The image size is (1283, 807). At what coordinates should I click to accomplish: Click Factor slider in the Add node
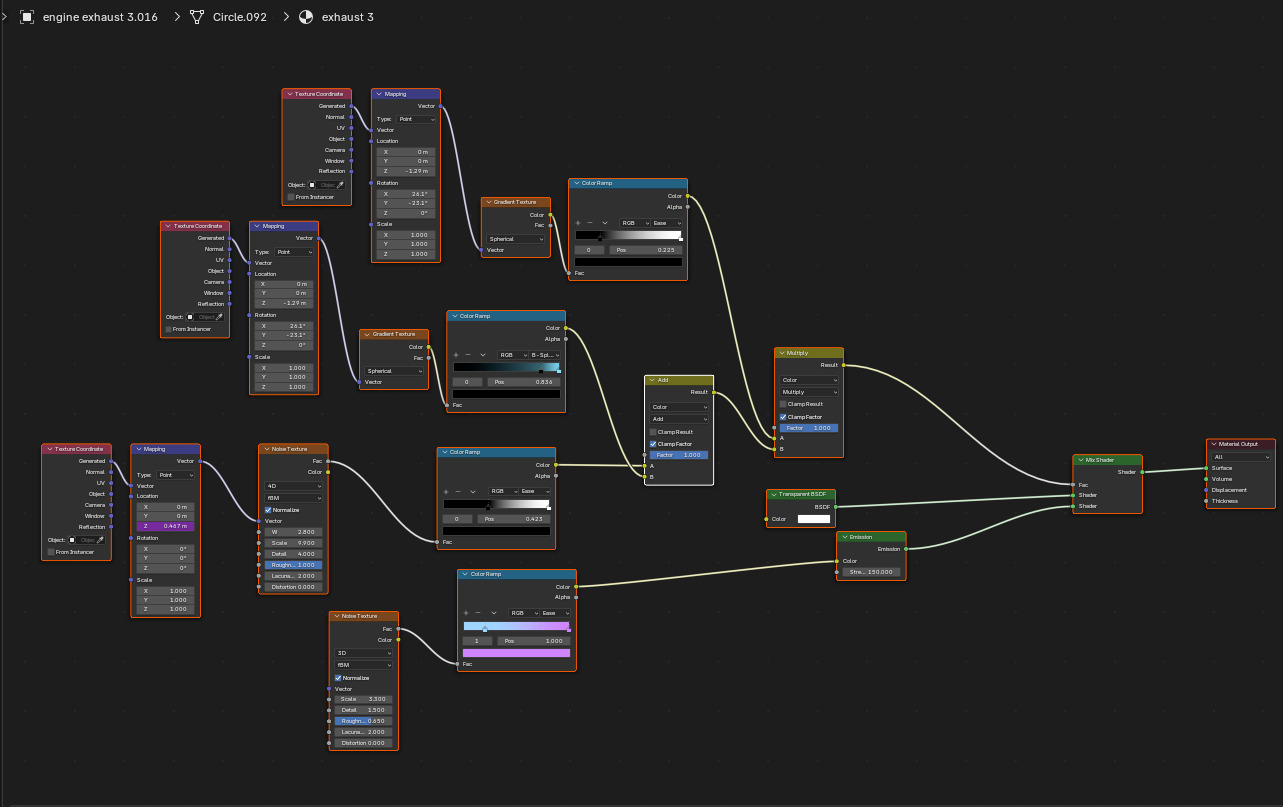point(679,455)
